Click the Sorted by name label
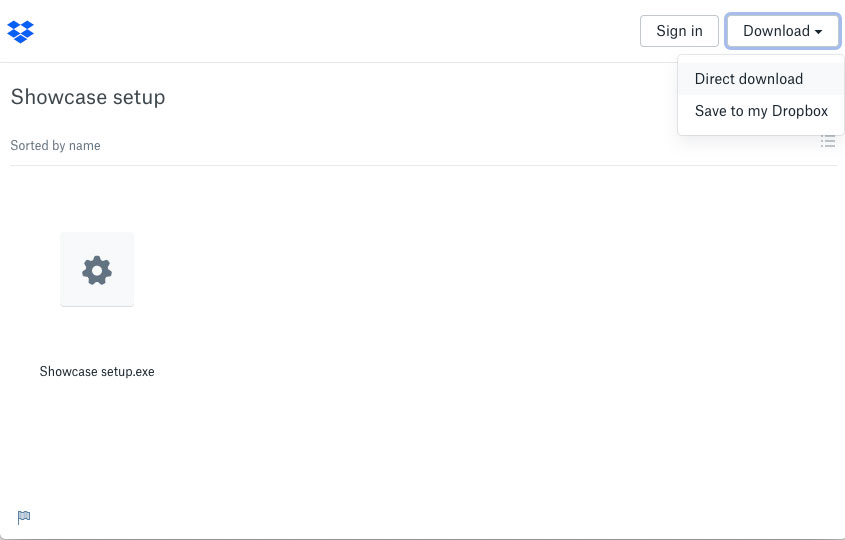This screenshot has height=540, width=845. pos(56,146)
